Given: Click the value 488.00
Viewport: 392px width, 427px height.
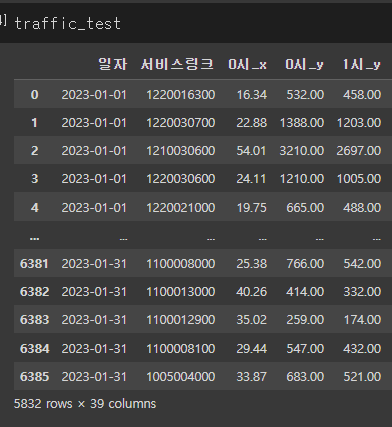Looking at the screenshot, I should tap(362, 208).
